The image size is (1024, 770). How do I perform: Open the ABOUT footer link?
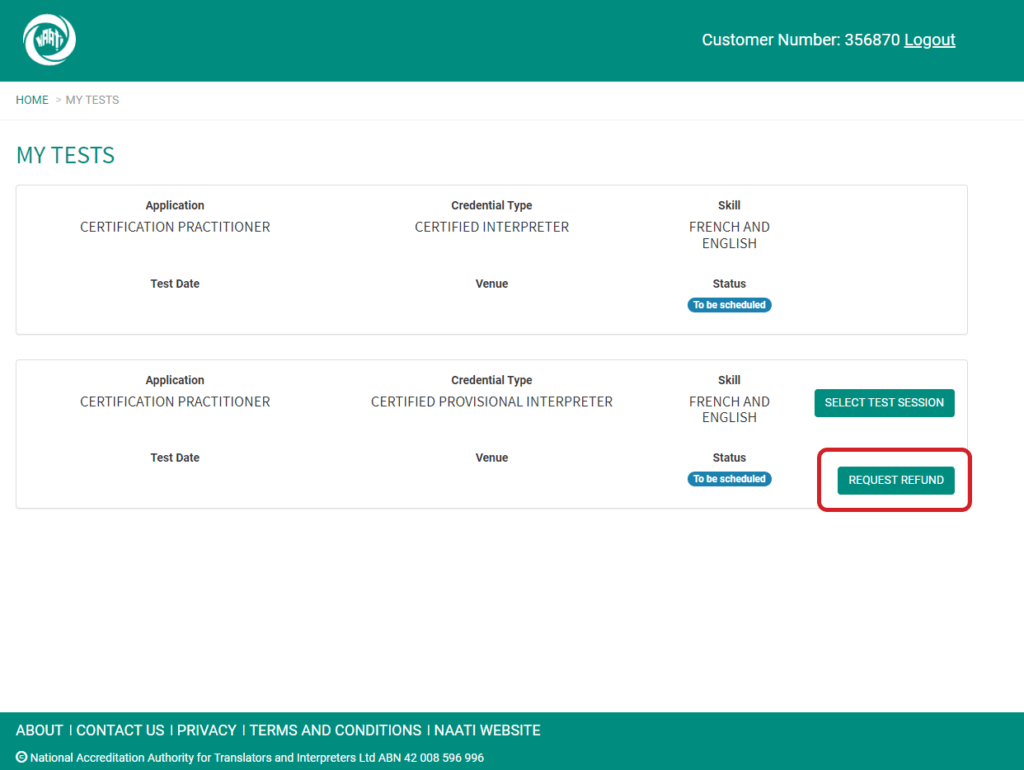[40, 730]
